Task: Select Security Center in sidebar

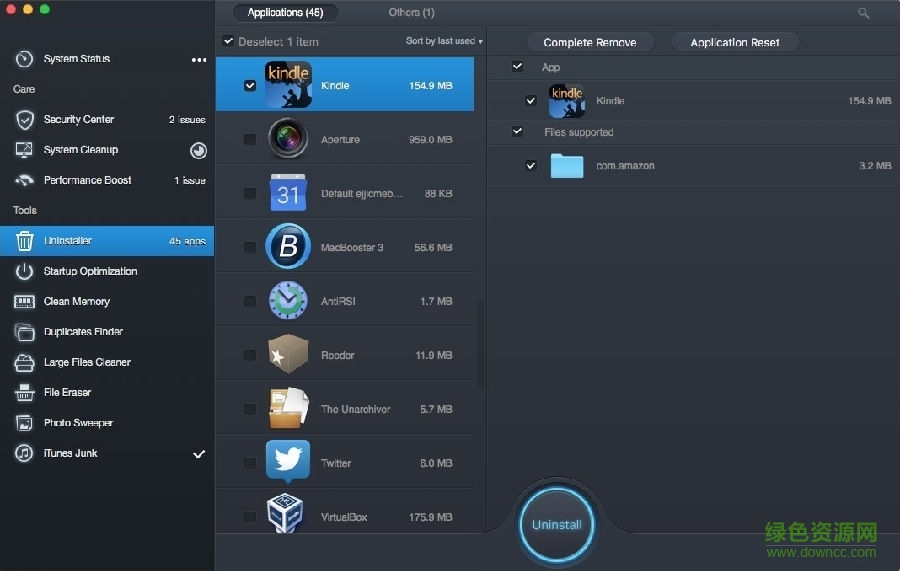Action: tap(107, 119)
